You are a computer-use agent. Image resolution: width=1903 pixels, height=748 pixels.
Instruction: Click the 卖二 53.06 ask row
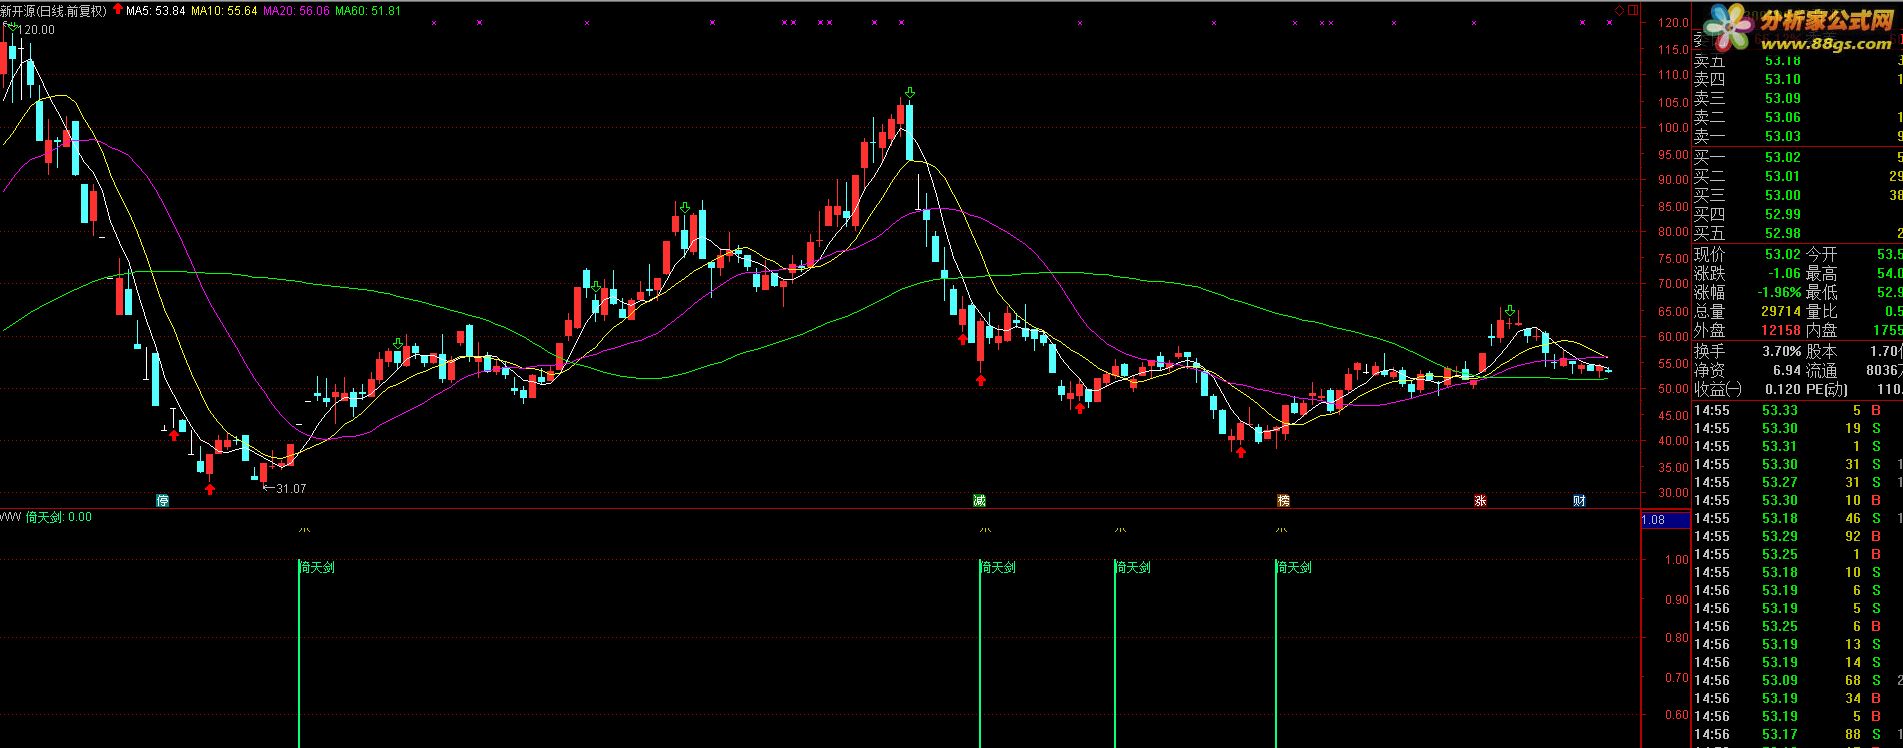point(1797,117)
